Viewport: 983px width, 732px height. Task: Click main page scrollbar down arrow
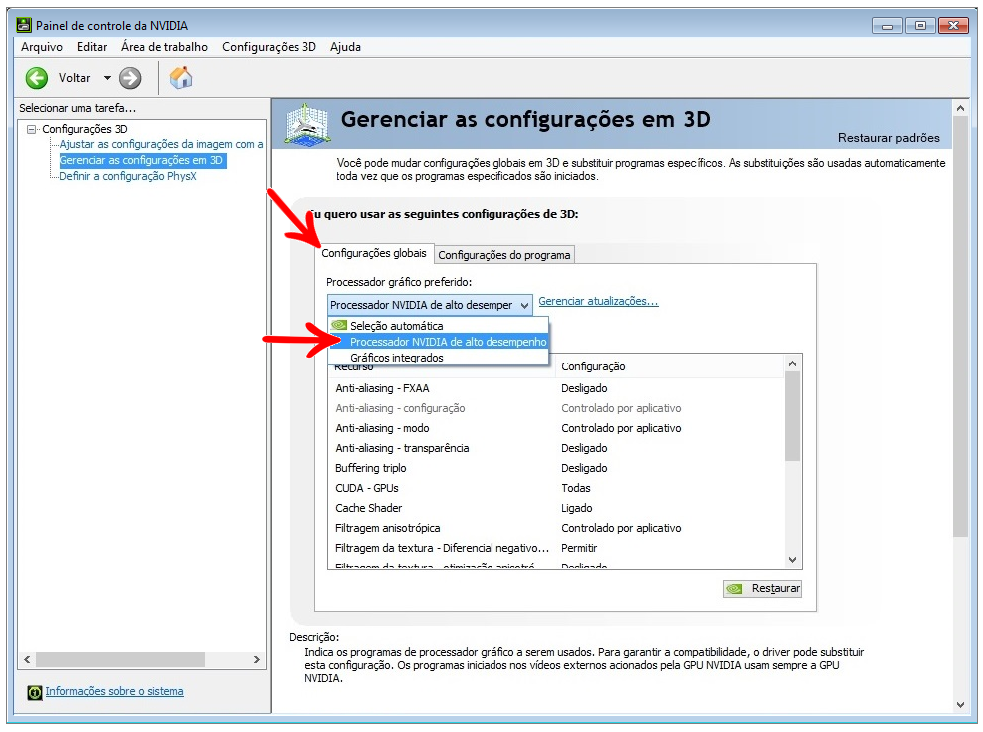point(960,705)
